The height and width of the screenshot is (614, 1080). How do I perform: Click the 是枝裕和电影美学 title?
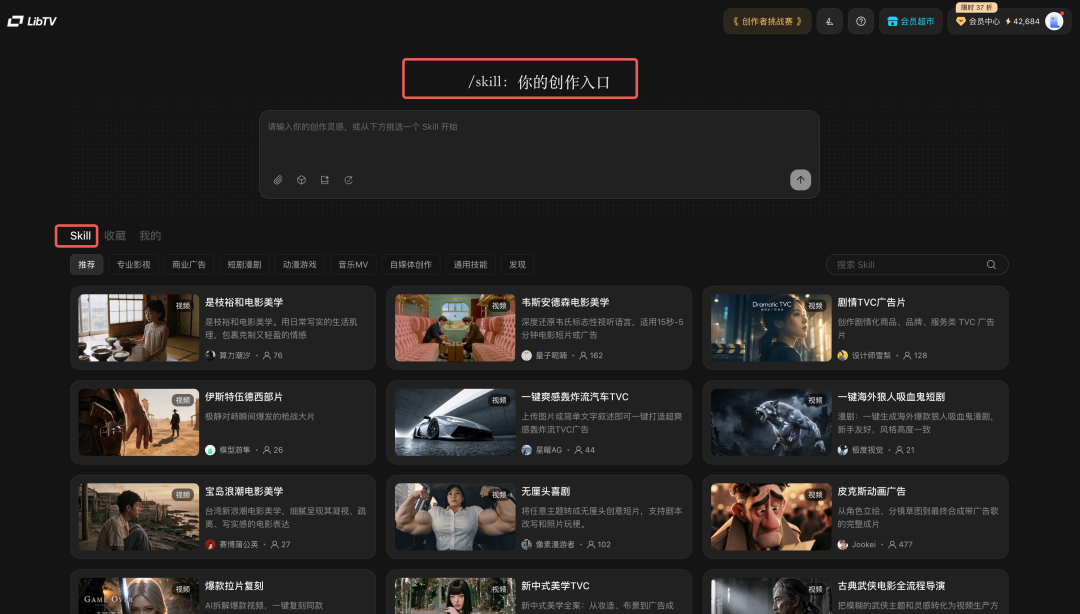pyautogui.click(x=244, y=303)
